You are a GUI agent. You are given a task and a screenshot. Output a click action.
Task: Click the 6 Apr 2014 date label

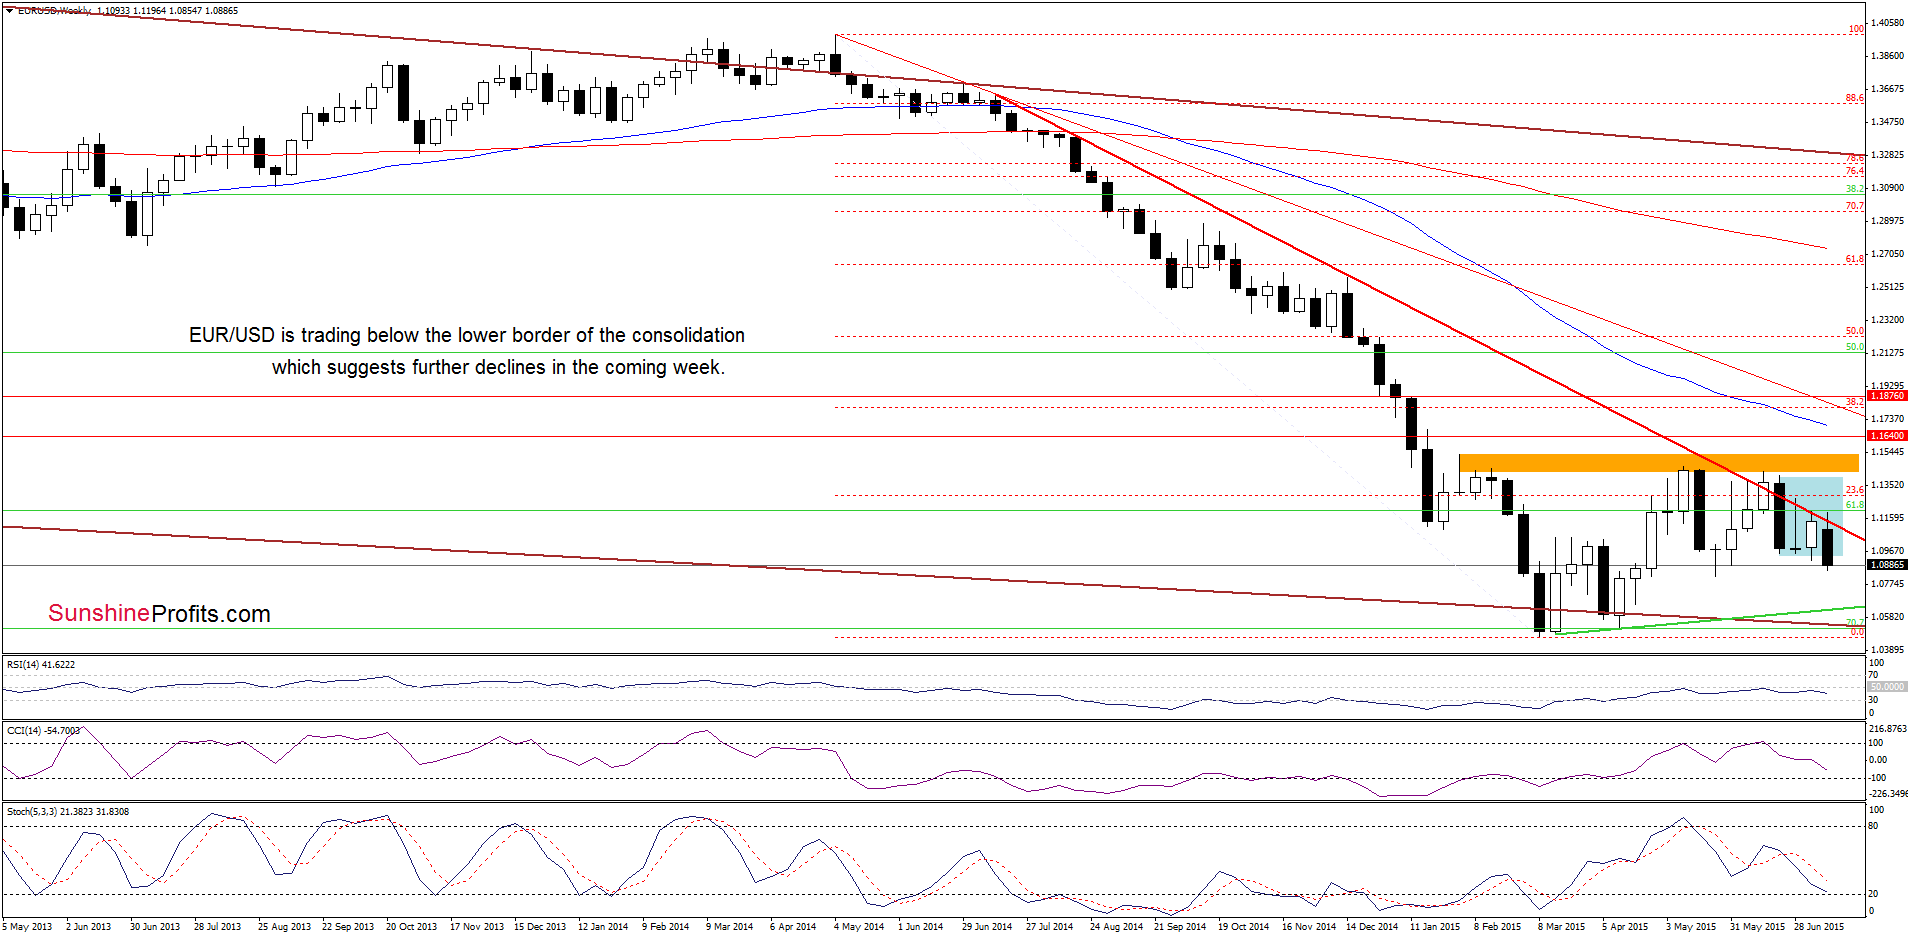793,927
